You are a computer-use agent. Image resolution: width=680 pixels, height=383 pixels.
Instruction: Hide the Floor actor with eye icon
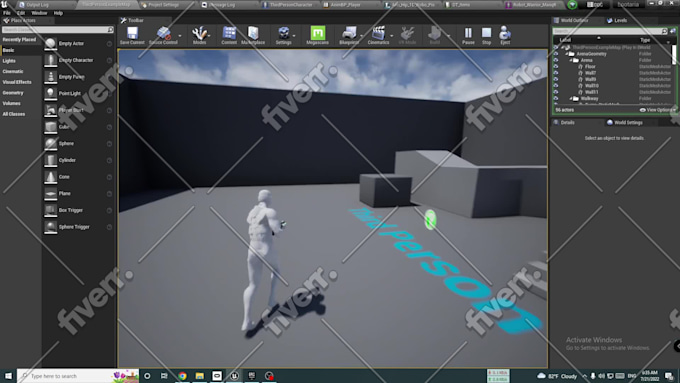click(x=556, y=67)
